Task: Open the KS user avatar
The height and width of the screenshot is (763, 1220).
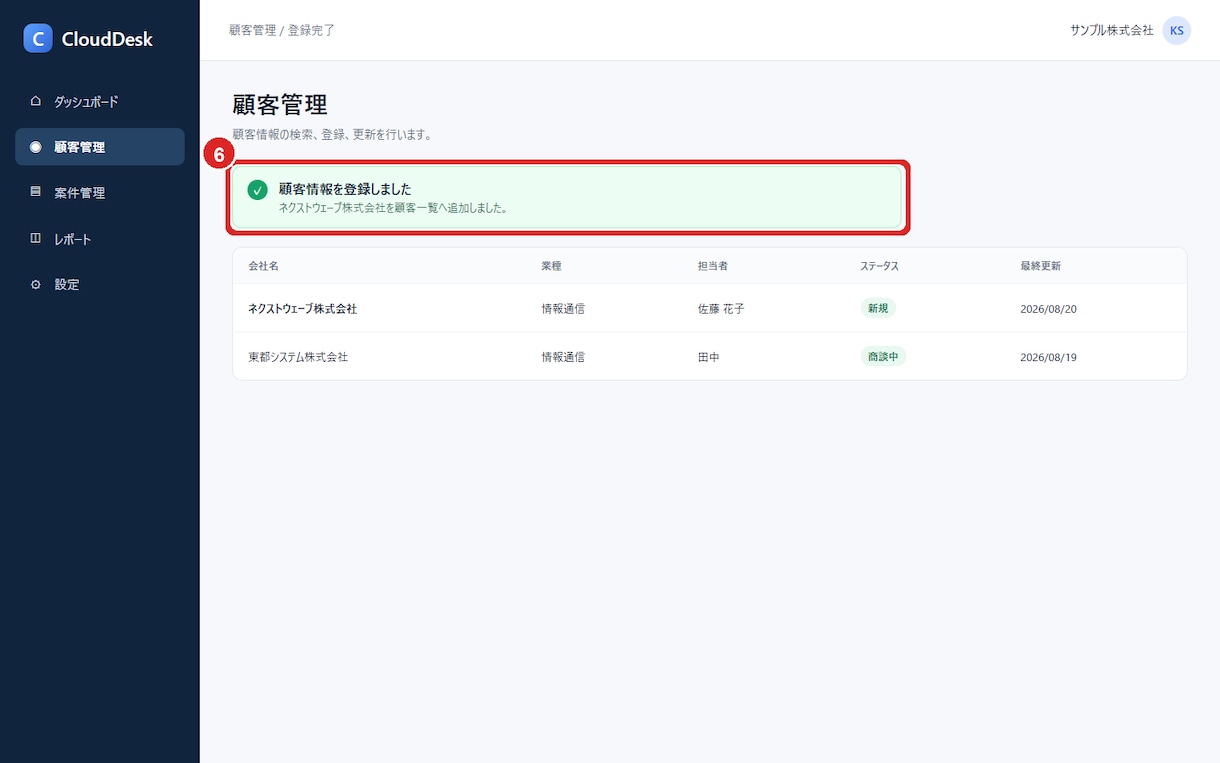Action: pyautogui.click(x=1176, y=30)
